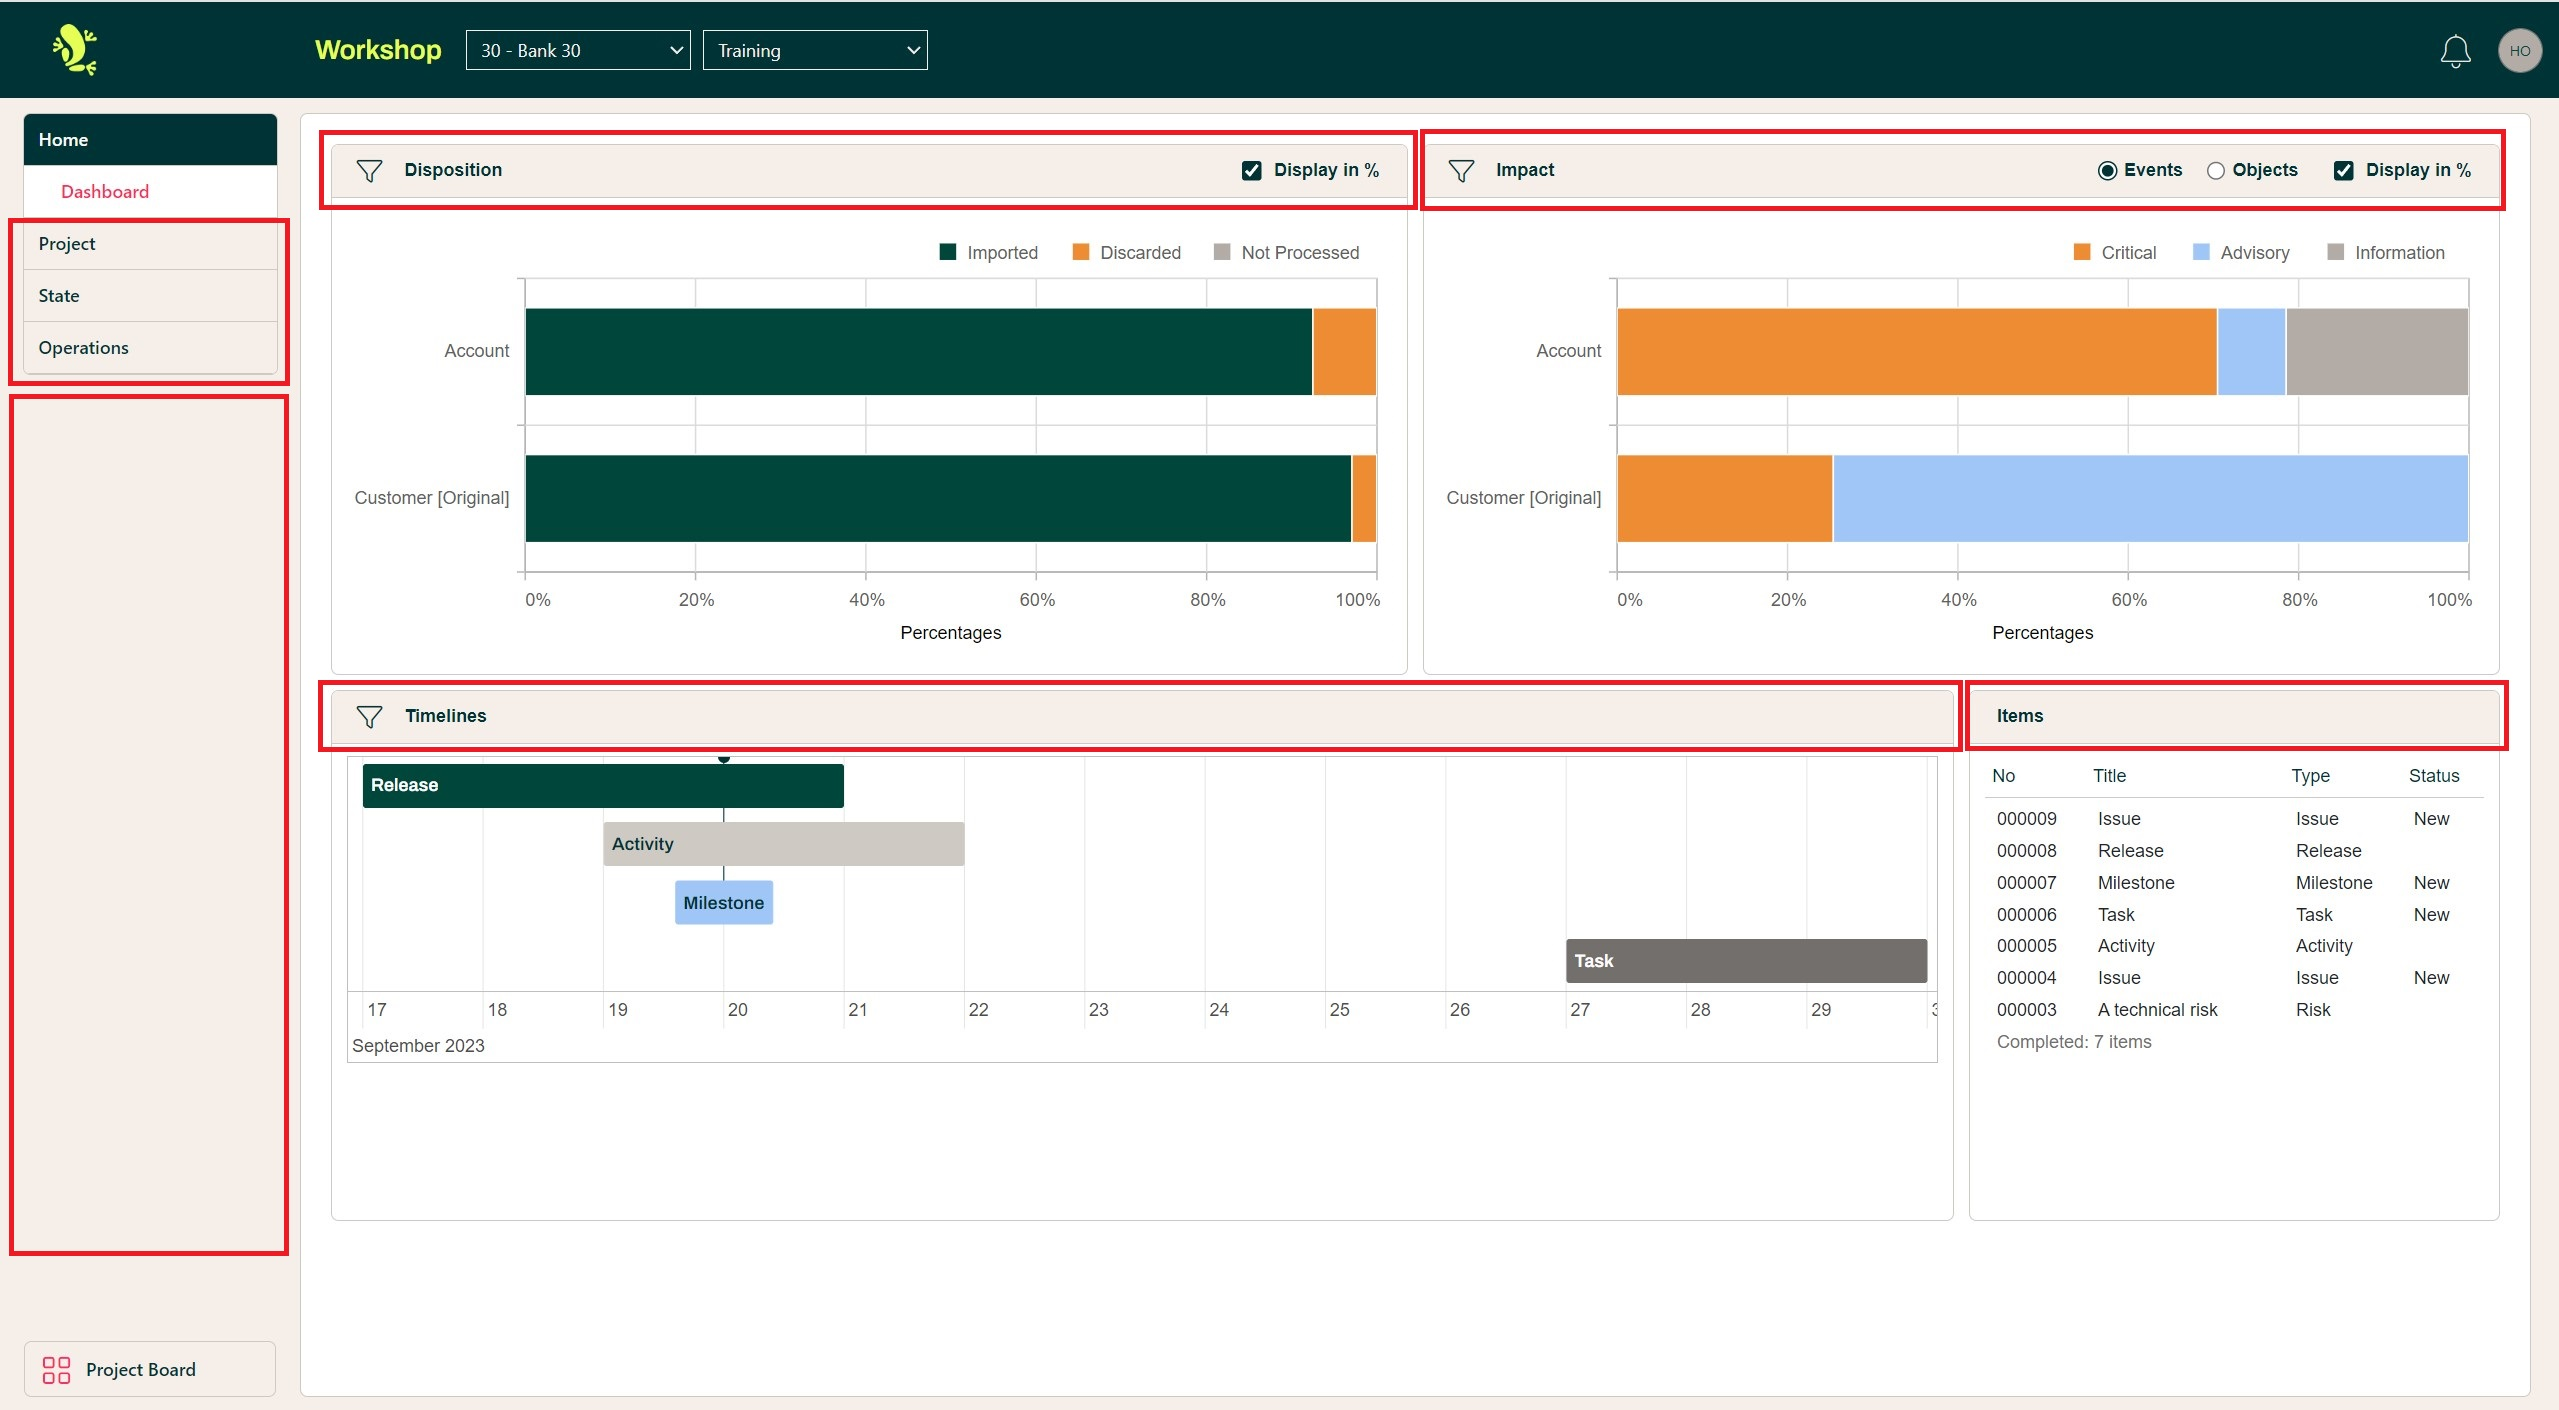Select the Events radio button
The height and width of the screenshot is (1410, 2559).
pos(2107,171)
